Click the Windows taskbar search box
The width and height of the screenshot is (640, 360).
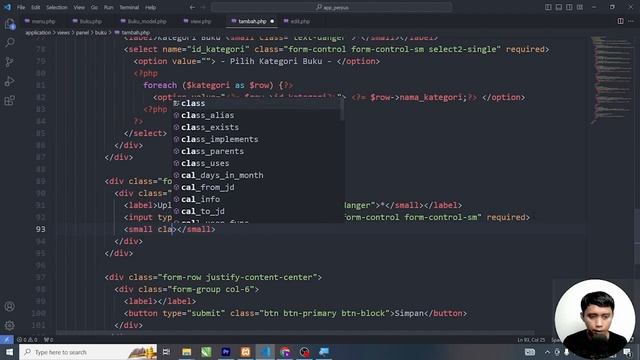click(x=88, y=352)
